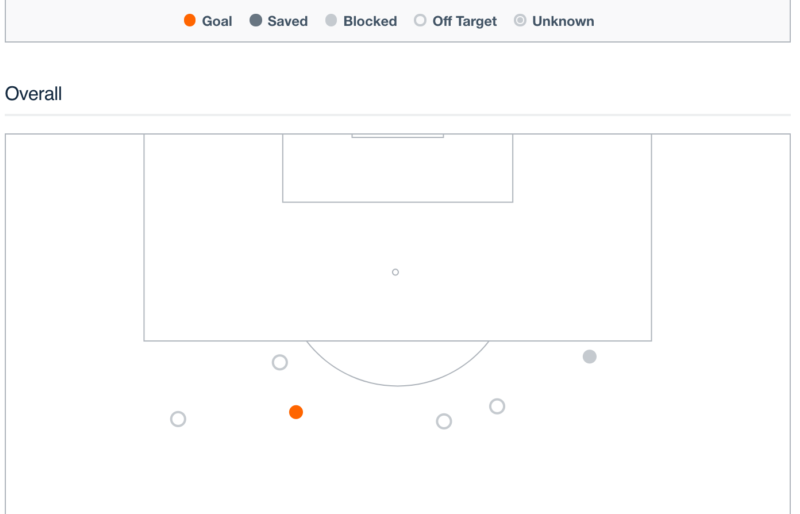Select the leftmost off target shot marker
The height and width of the screenshot is (514, 800).
pyautogui.click(x=178, y=419)
